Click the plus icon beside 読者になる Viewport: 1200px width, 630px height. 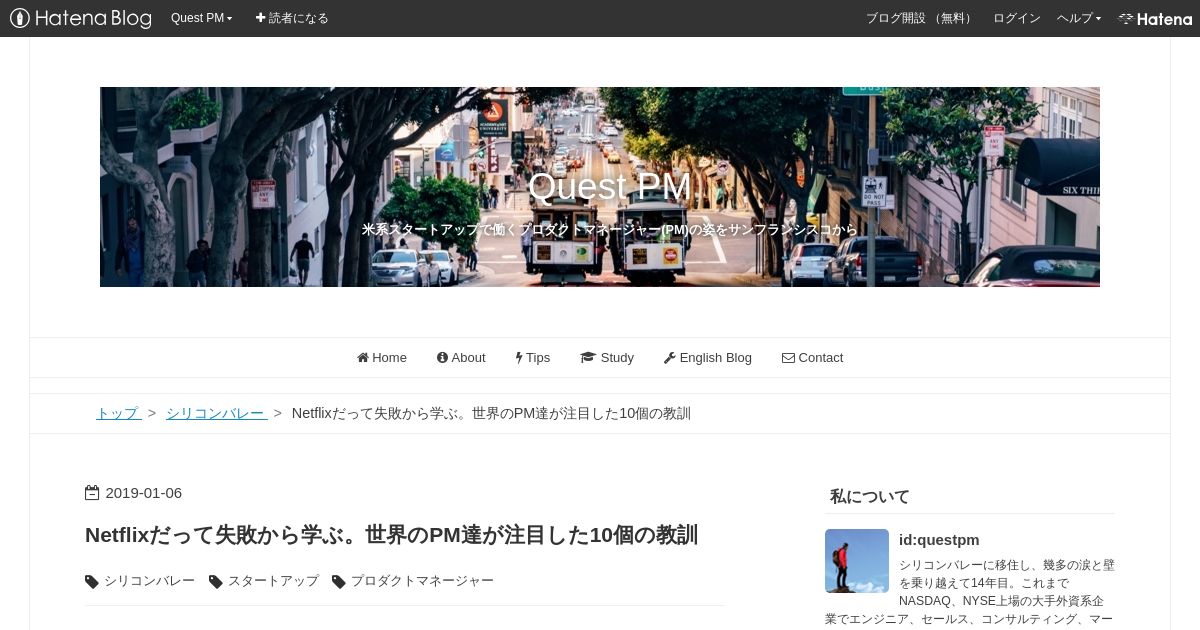260,18
